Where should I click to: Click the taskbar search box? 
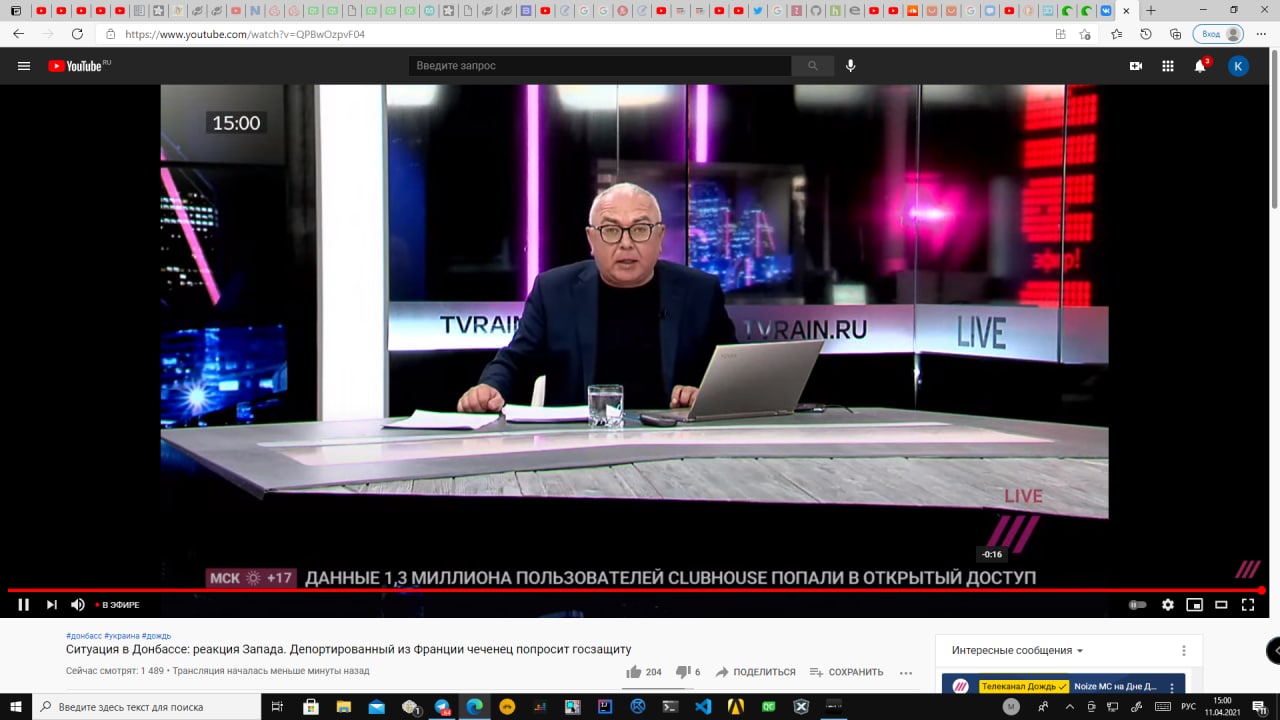(x=146, y=706)
